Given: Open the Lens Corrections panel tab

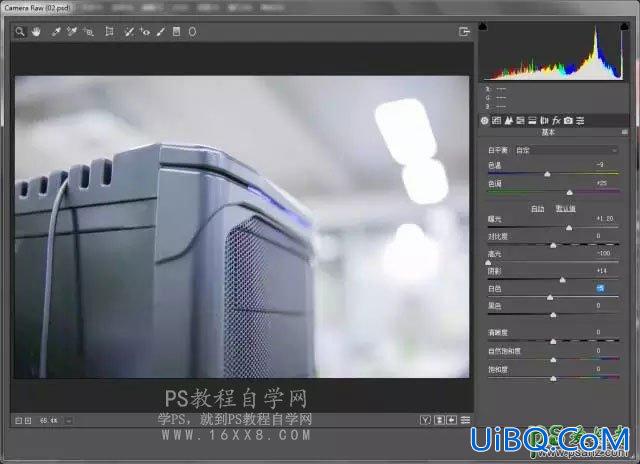Looking at the screenshot, I should [544, 121].
